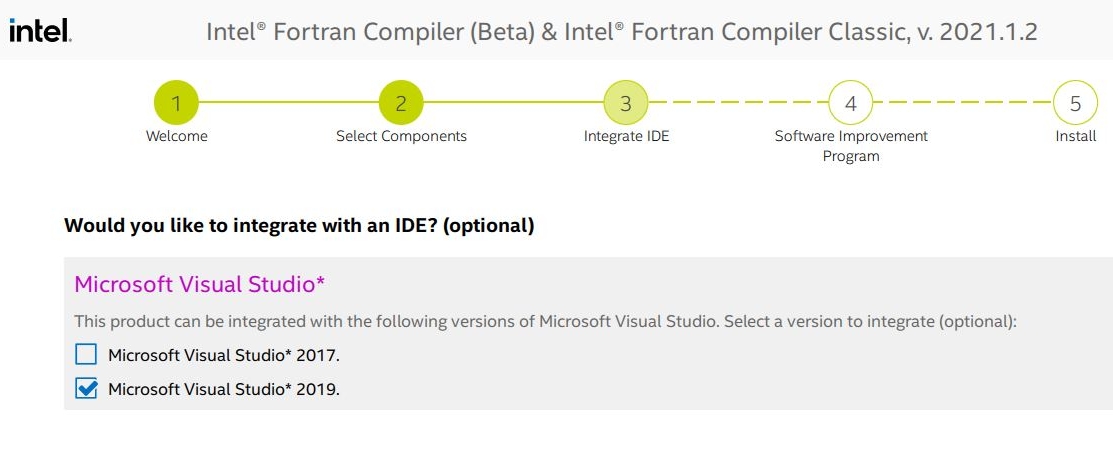Select the step 3 circle
This screenshot has width=1113, height=462.
626,103
